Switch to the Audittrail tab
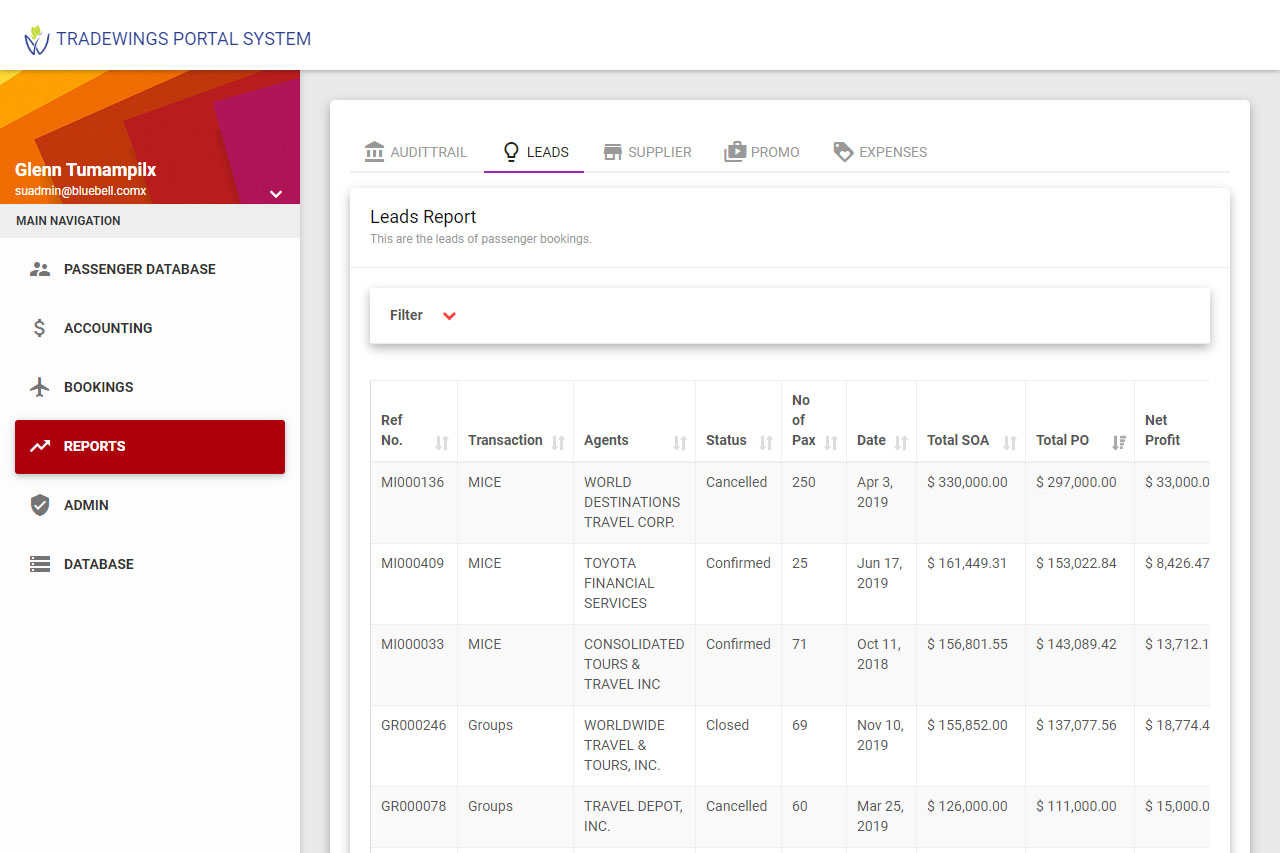This screenshot has width=1280, height=853. (416, 152)
